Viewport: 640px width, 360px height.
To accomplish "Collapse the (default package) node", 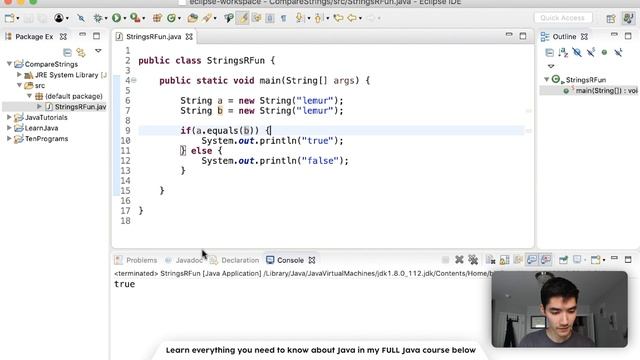I will click(29, 96).
